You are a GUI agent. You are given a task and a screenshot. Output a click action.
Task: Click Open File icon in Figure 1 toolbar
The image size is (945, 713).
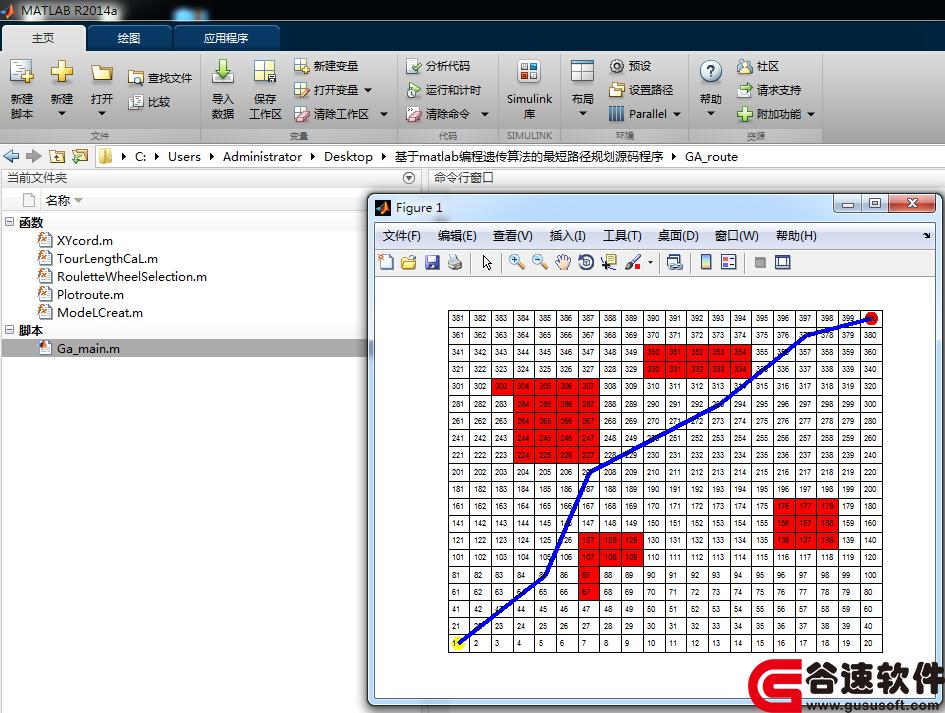coord(409,262)
